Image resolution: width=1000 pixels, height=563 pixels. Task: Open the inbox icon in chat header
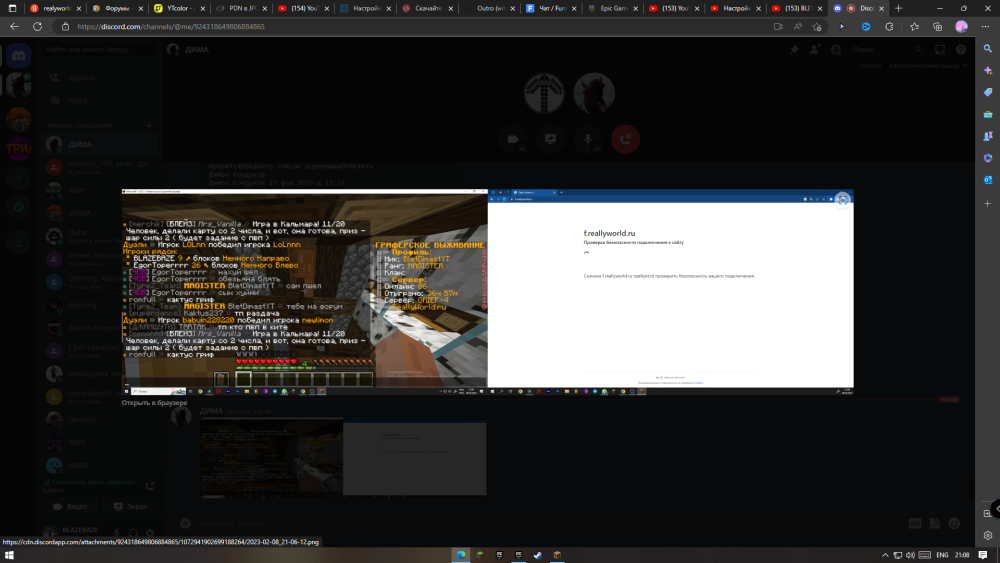tap(940, 49)
